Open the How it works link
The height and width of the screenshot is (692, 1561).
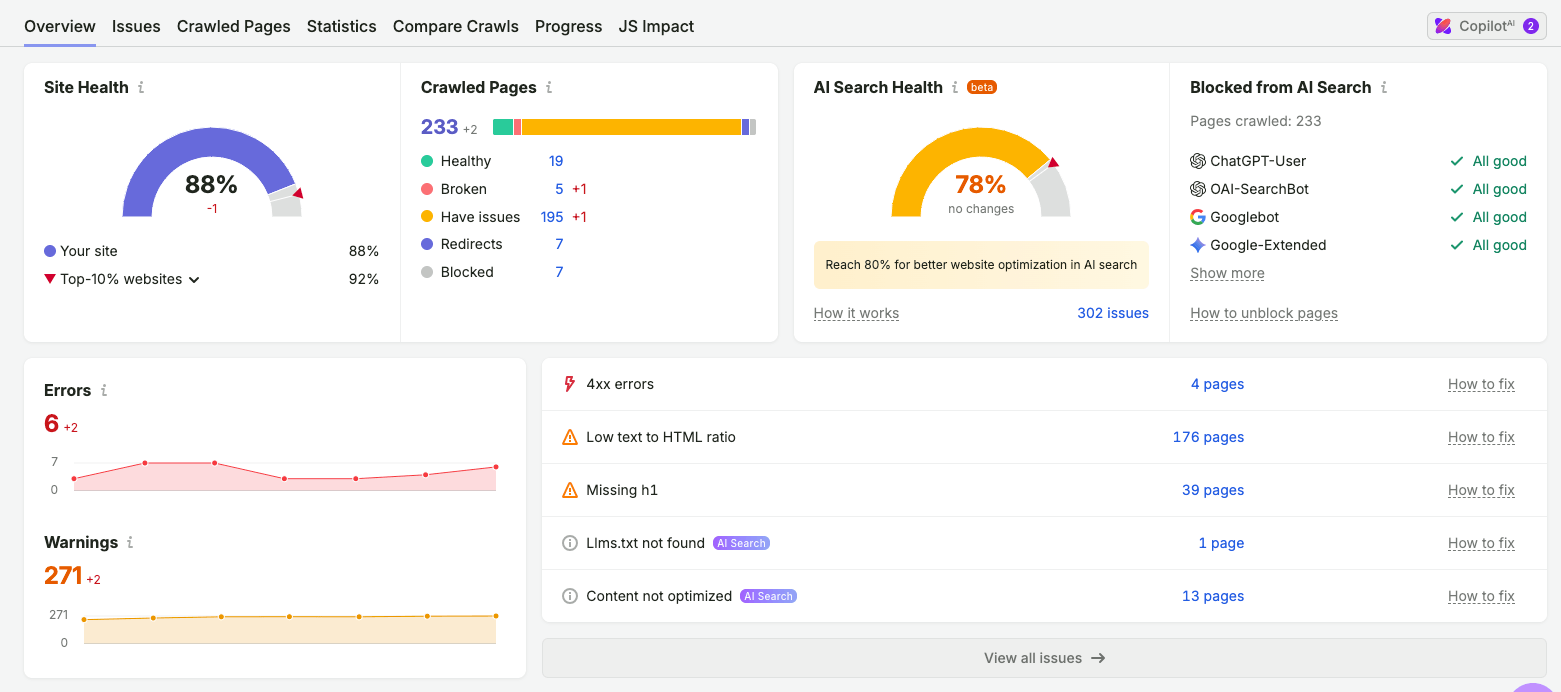coord(856,313)
